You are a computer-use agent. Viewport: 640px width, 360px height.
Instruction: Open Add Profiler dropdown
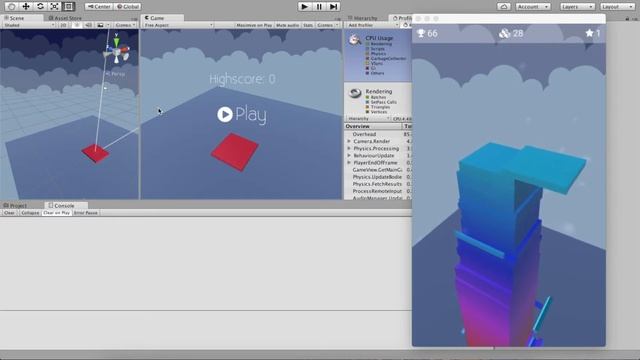[x=372, y=25]
